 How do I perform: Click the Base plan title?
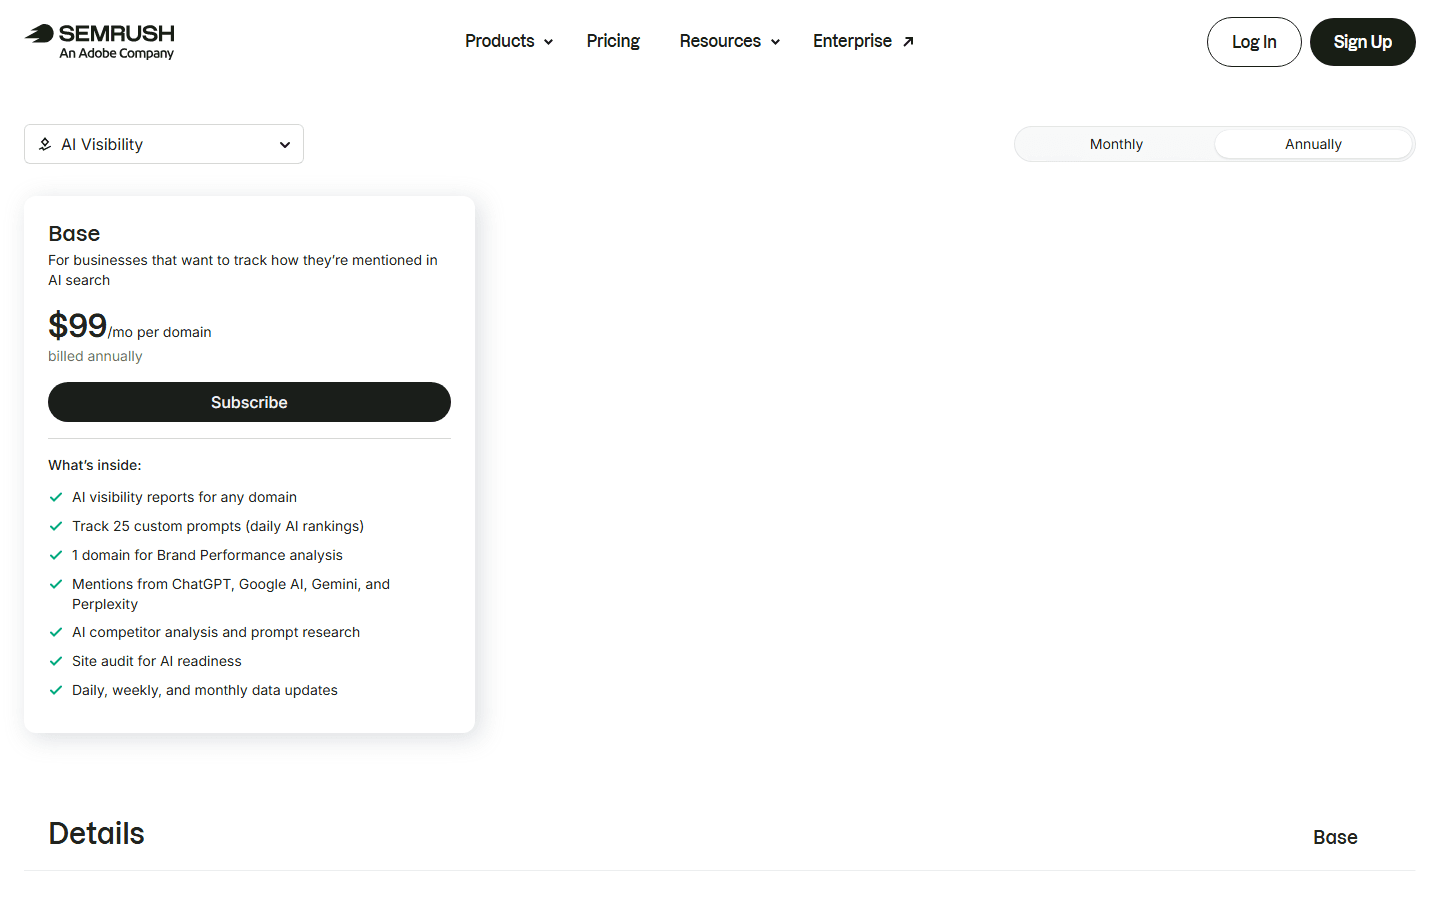pyautogui.click(x=74, y=233)
